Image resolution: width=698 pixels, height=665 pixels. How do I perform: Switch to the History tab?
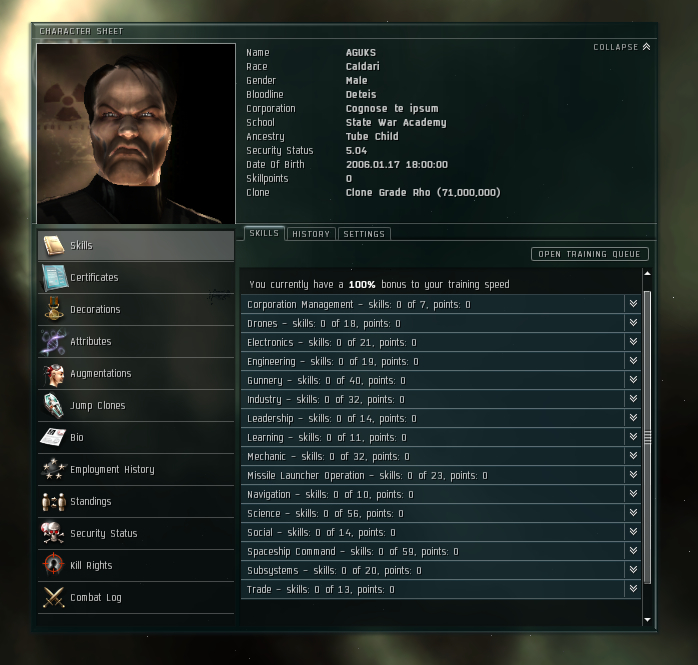click(x=311, y=234)
